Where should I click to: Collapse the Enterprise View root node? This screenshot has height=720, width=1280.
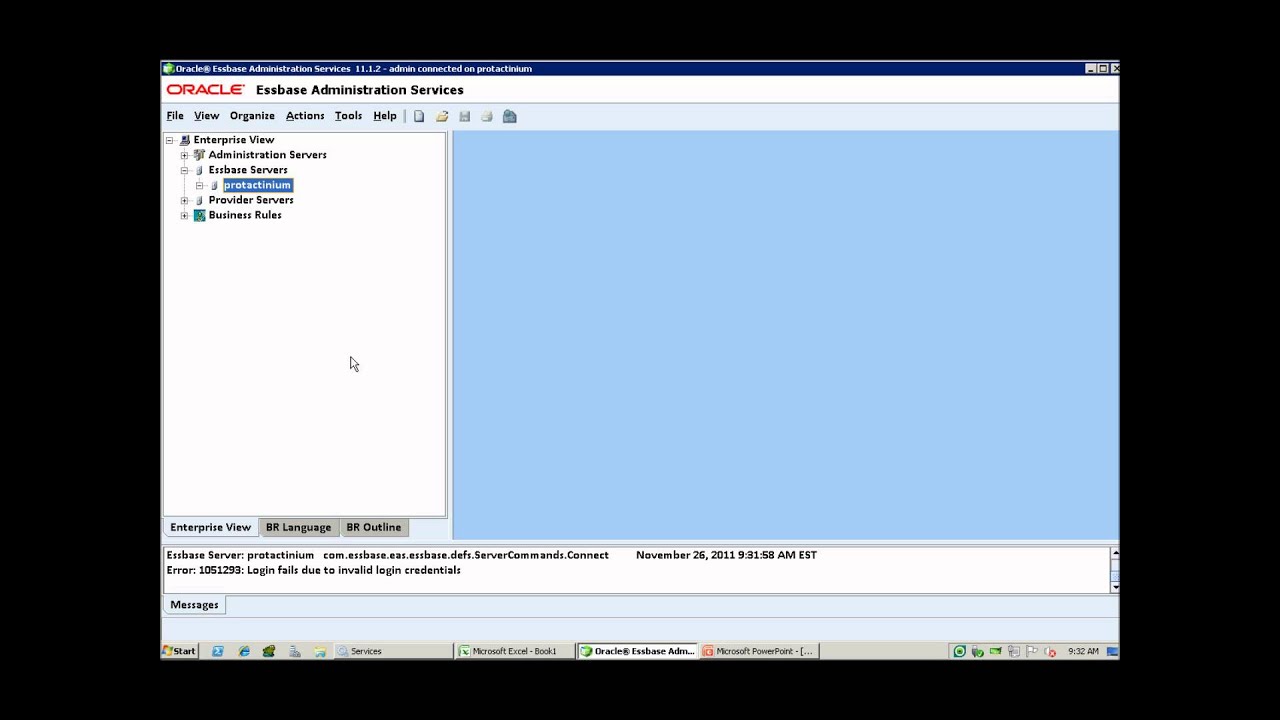pos(170,140)
